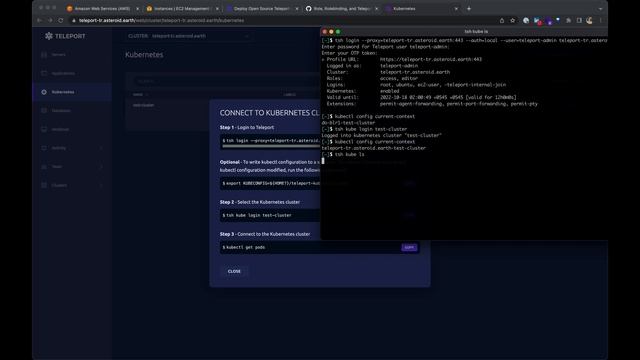
Task: Go back in the browser
Action: (x=39, y=20)
